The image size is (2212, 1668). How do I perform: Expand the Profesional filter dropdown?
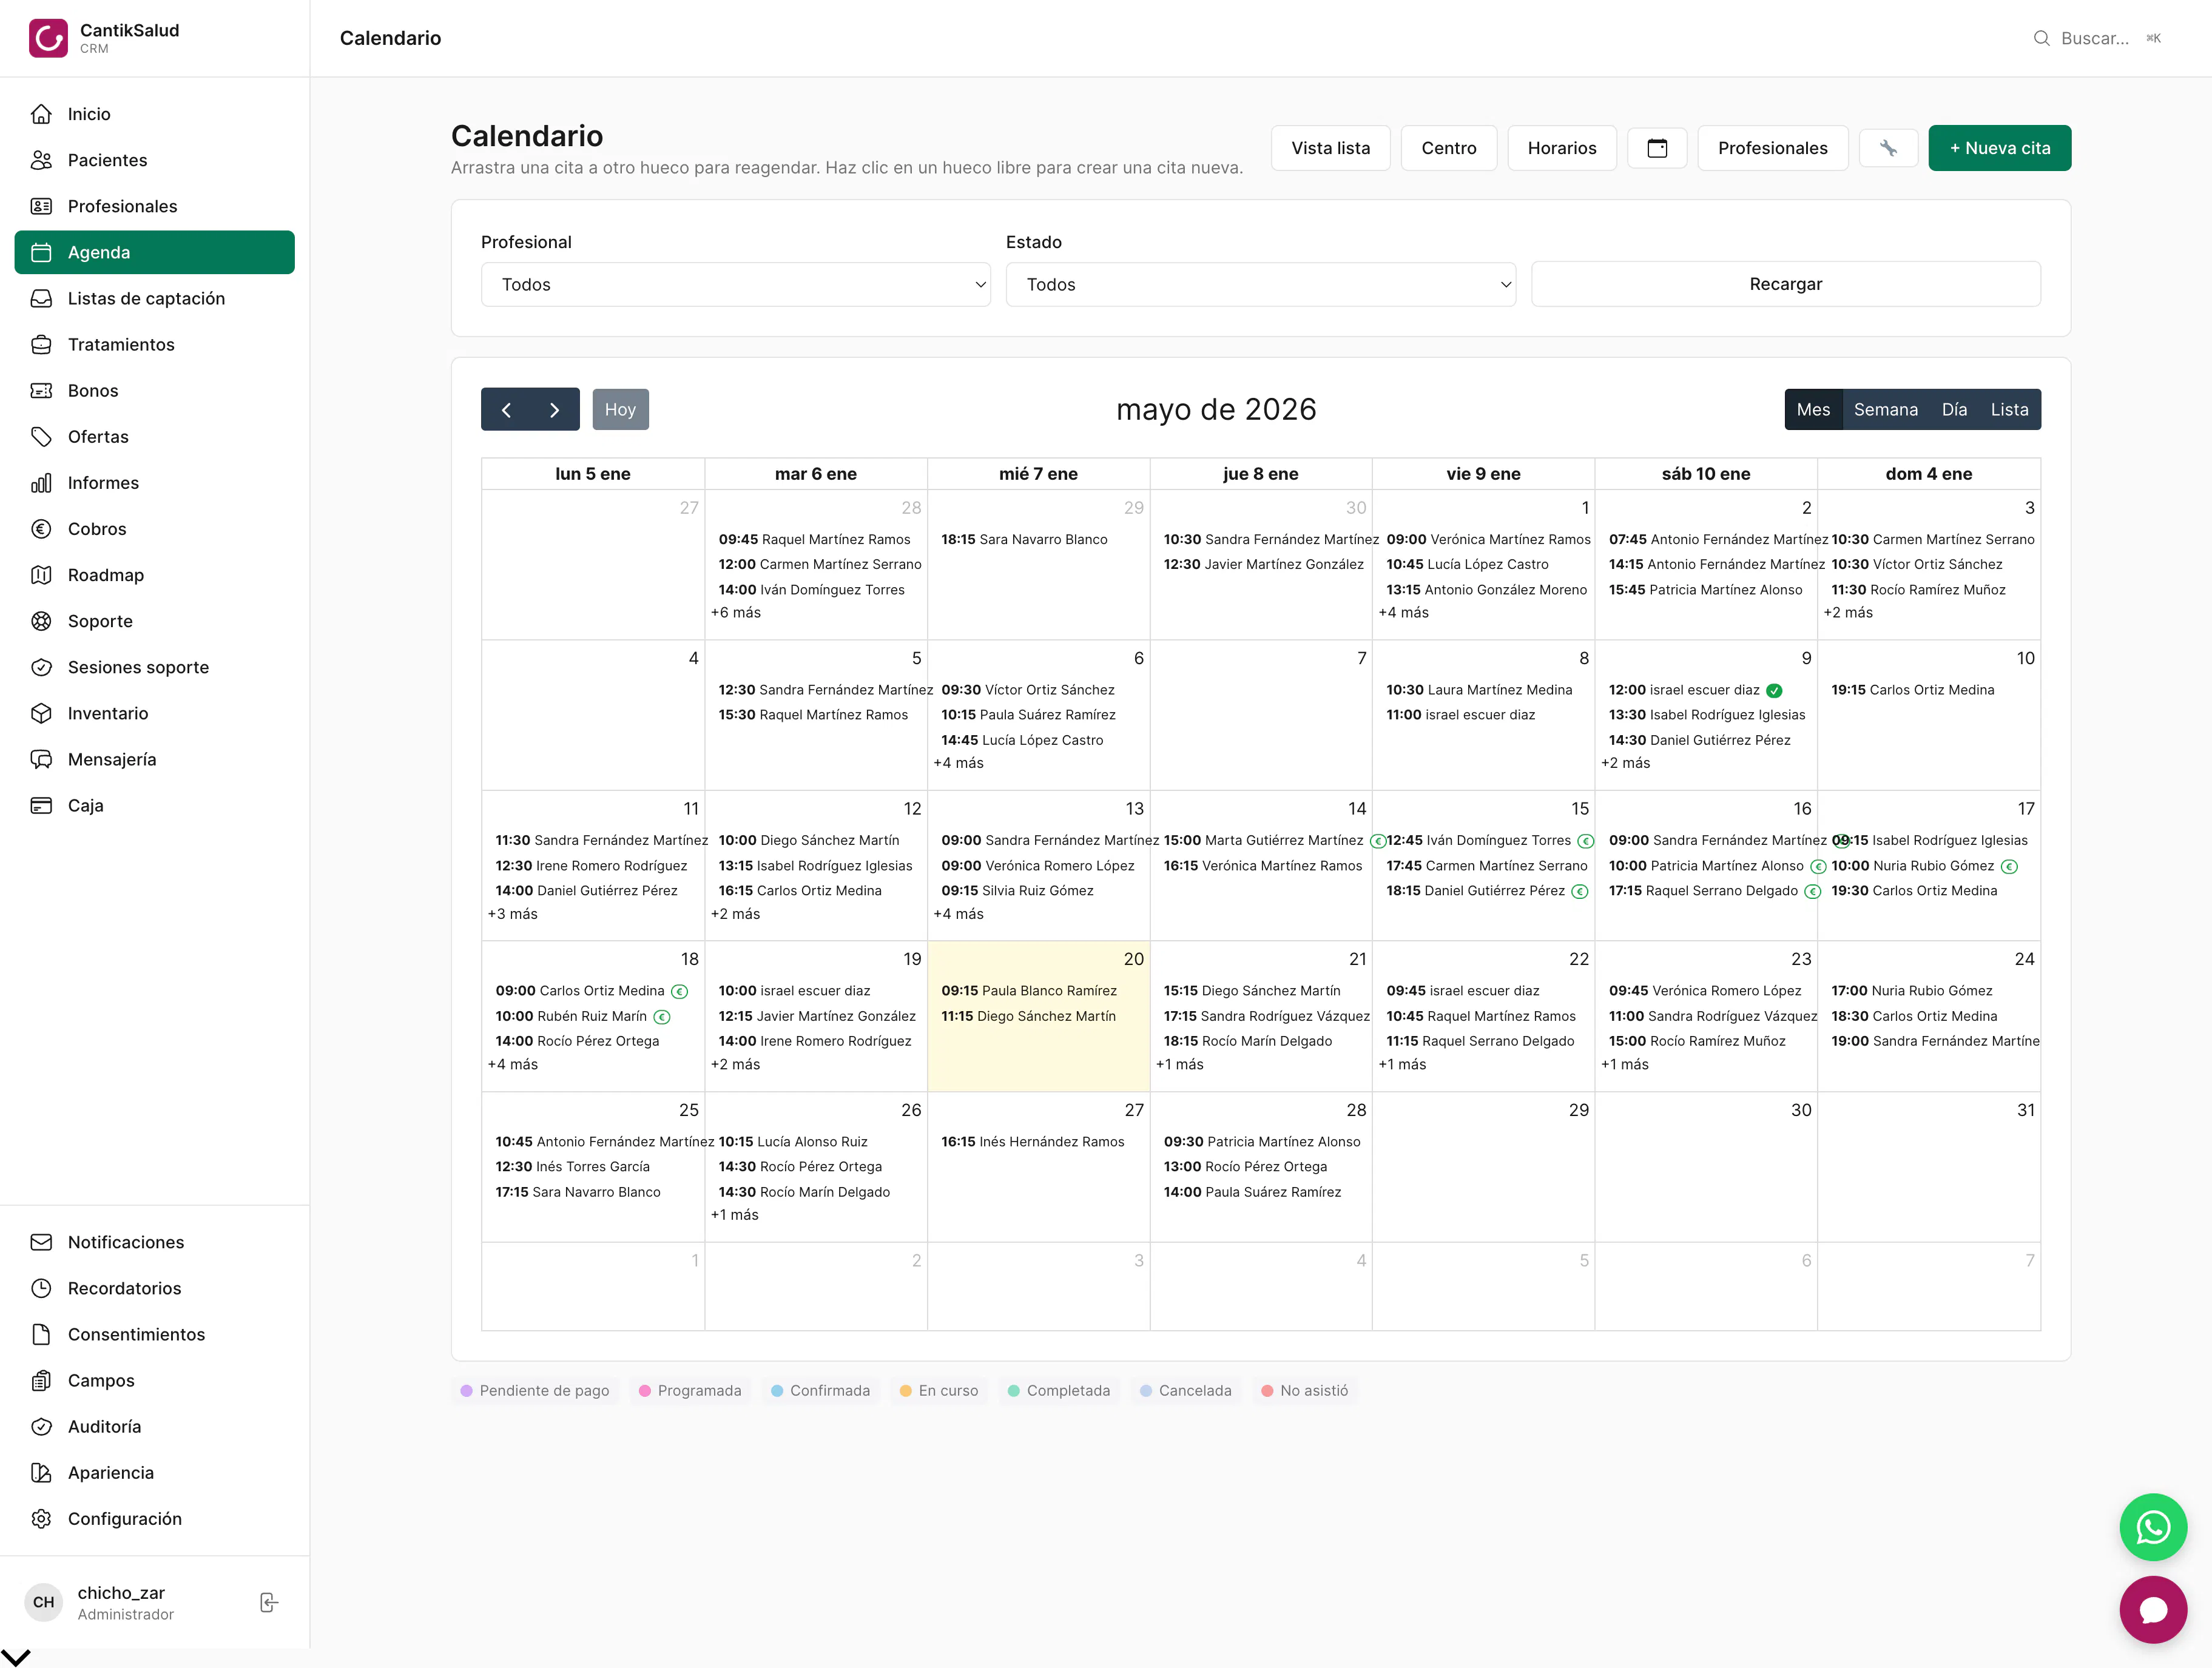click(x=736, y=284)
